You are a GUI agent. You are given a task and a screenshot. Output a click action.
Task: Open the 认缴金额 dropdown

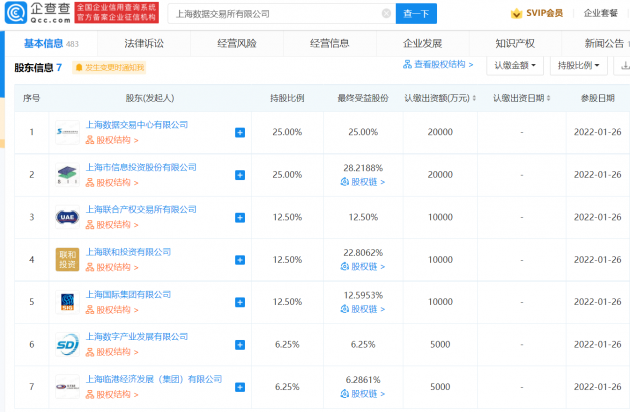click(515, 65)
